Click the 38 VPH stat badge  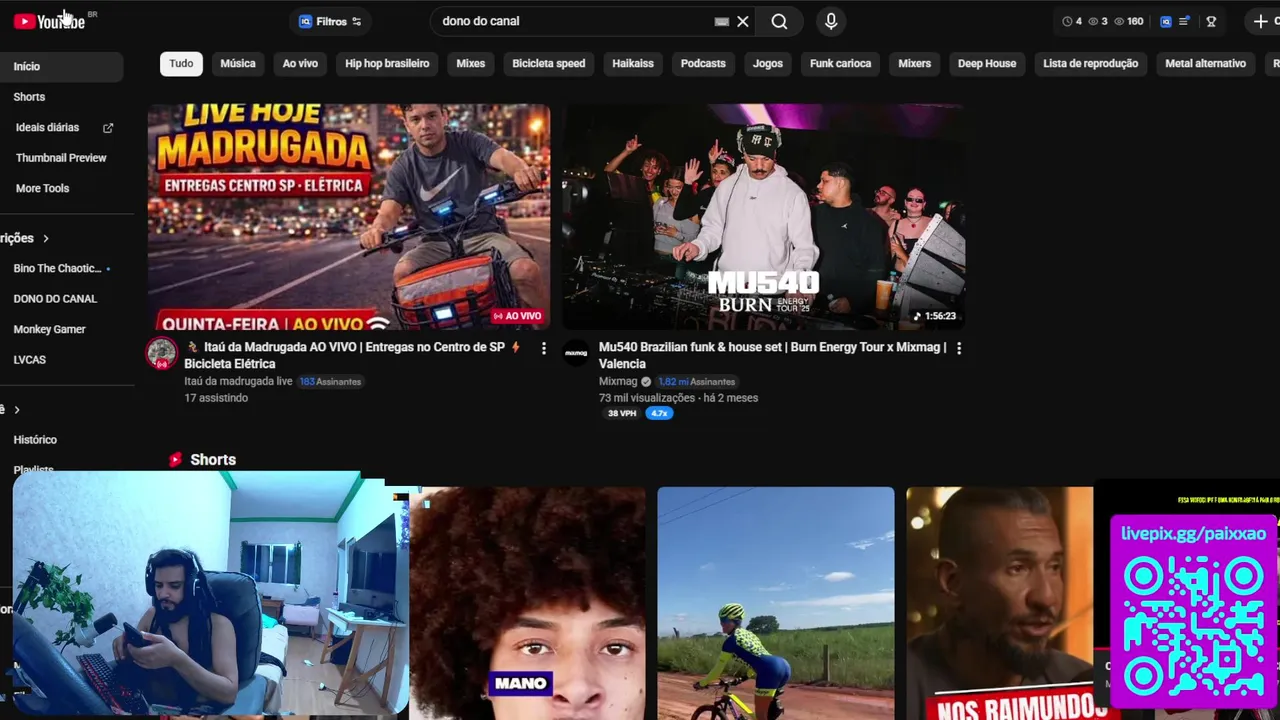[x=622, y=413]
